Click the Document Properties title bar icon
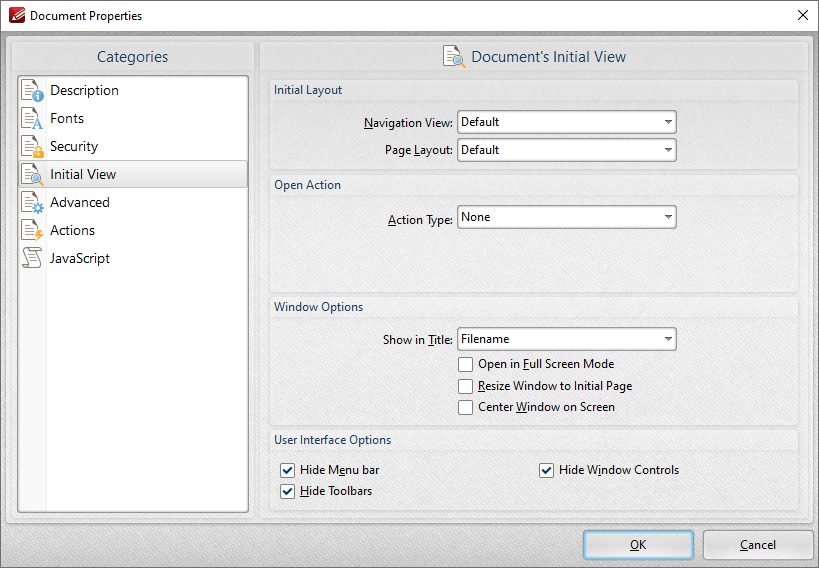 click(16, 15)
